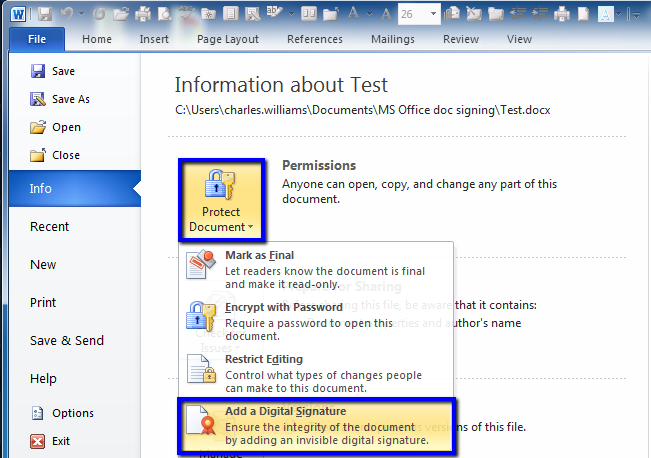Open dropdown arrow beside text effects 'A'
The width and height of the screenshot is (651, 458).
click(x=619, y=15)
